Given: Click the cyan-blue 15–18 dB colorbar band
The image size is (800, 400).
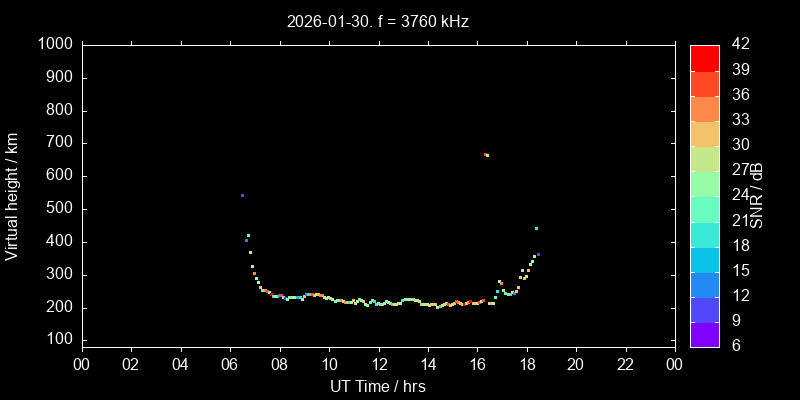Looking at the screenshot, I should pyautogui.click(x=705, y=259).
